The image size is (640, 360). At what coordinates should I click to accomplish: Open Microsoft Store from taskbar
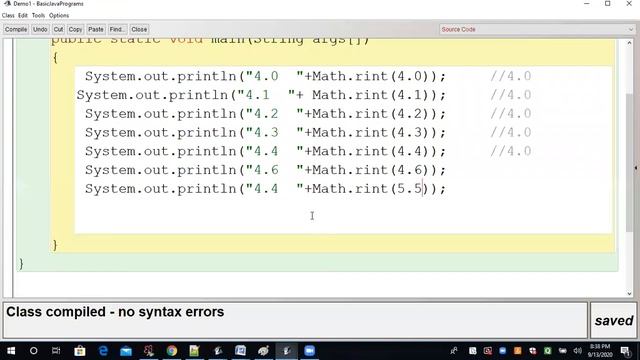point(80,351)
